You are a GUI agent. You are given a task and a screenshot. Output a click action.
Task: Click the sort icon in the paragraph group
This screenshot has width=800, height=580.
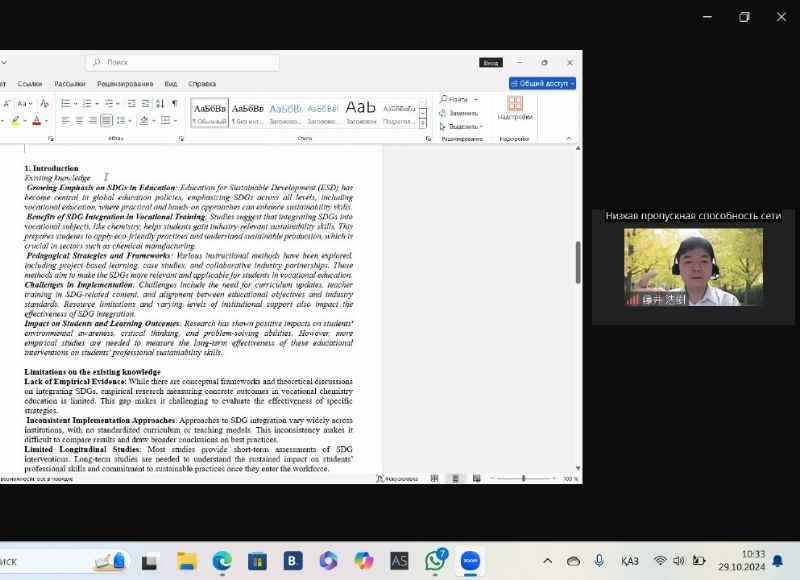[x=158, y=103]
